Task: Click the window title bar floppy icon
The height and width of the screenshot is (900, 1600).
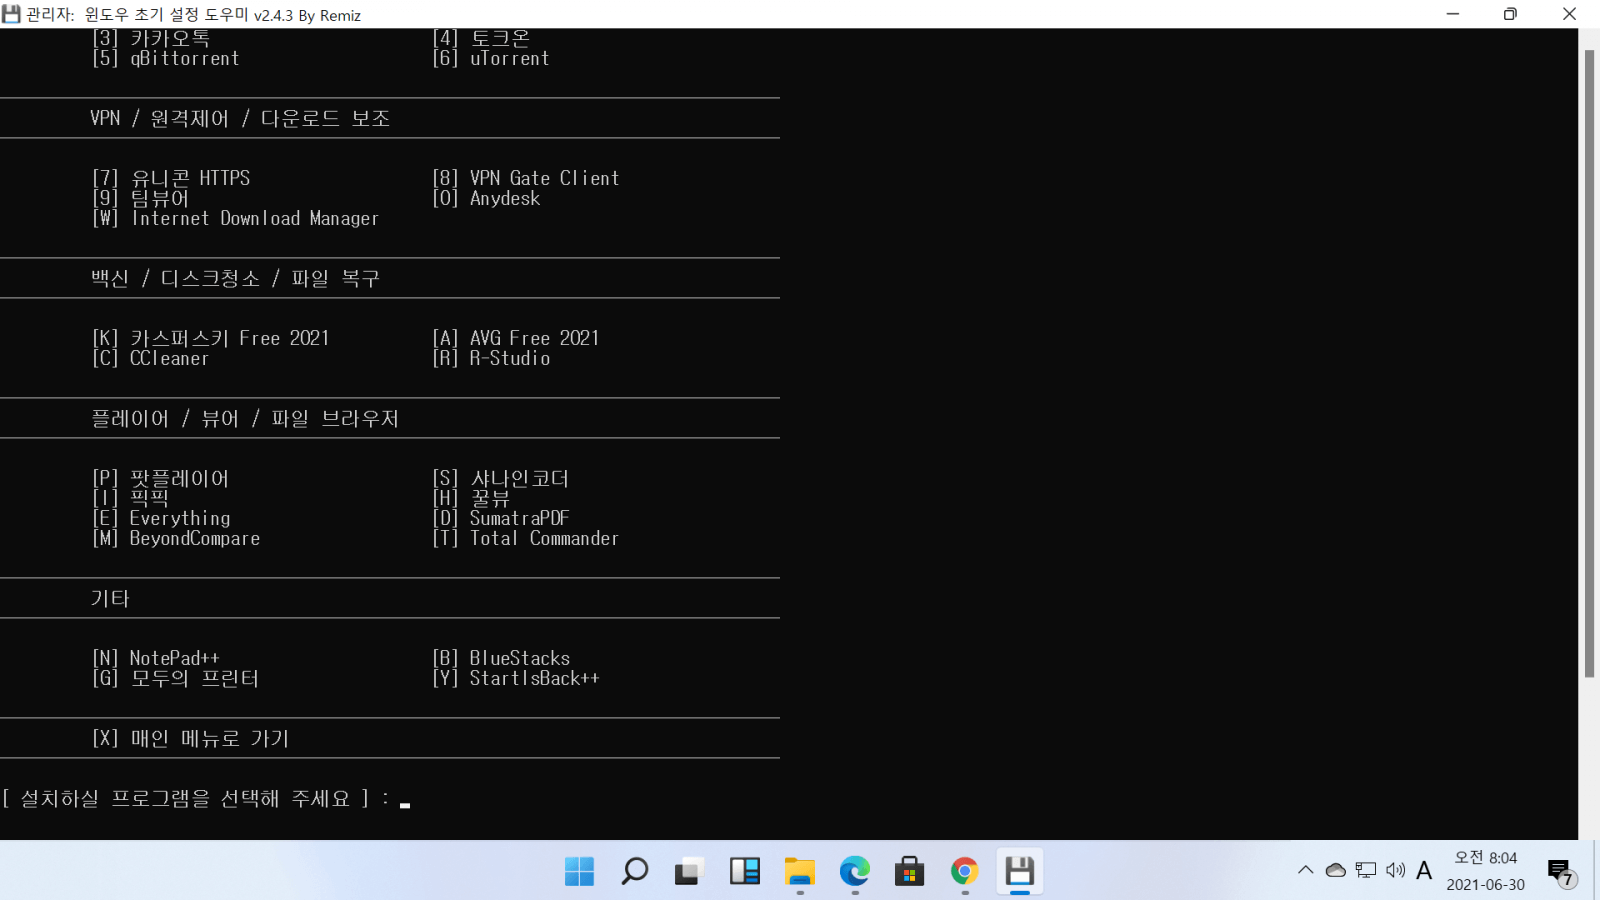Action: pyautogui.click(x=11, y=14)
